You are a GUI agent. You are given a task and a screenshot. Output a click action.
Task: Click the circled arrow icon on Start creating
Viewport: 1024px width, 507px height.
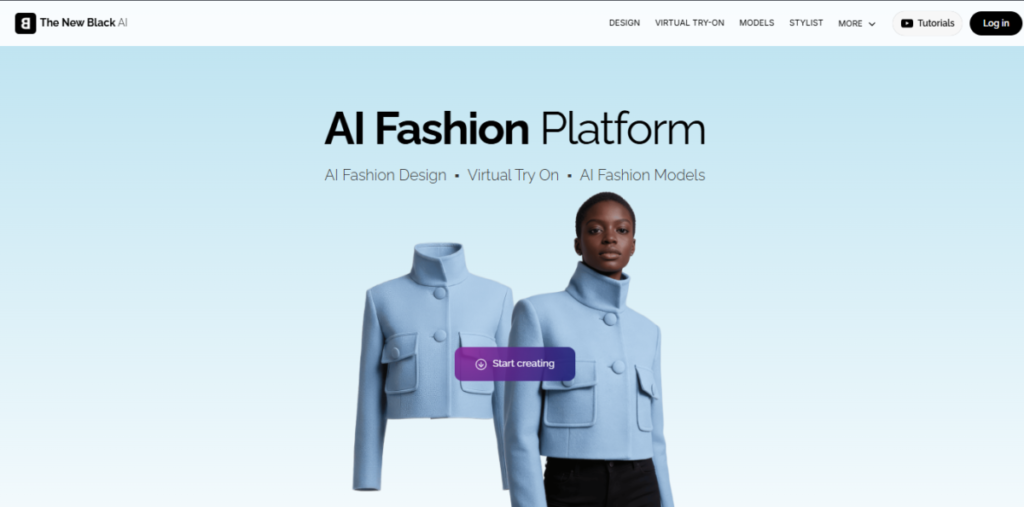pyautogui.click(x=481, y=364)
